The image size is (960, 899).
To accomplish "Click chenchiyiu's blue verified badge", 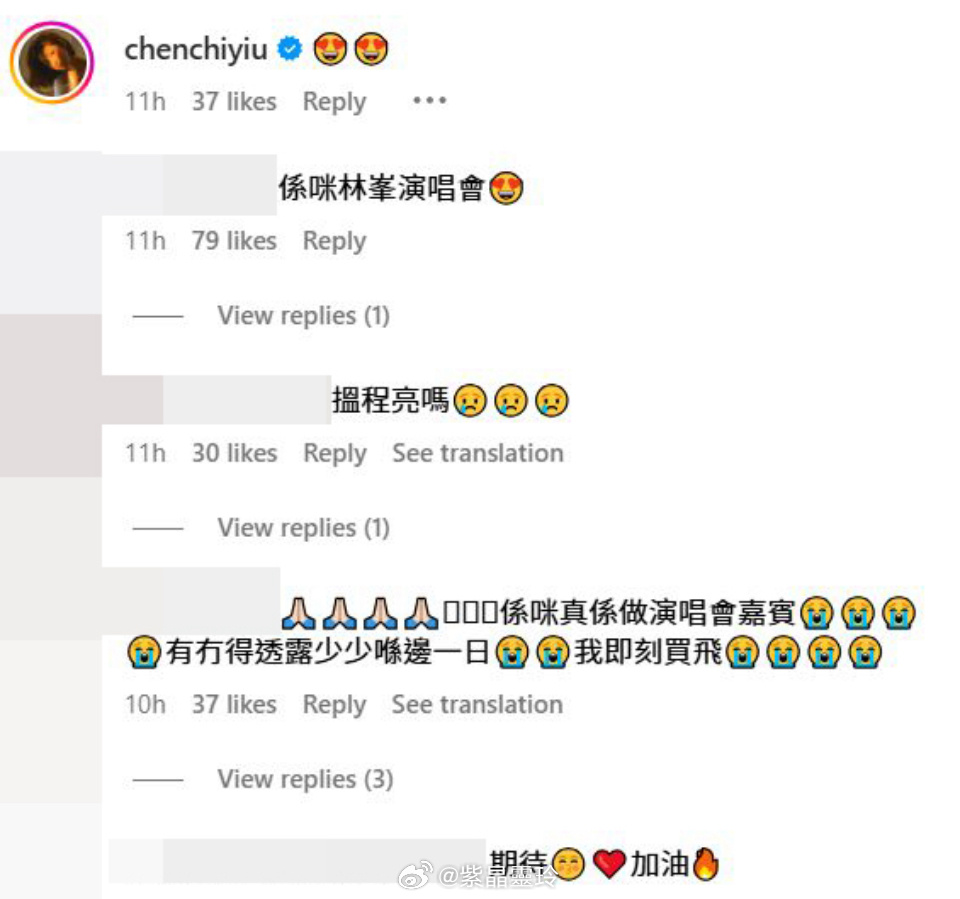I will [x=290, y=48].
